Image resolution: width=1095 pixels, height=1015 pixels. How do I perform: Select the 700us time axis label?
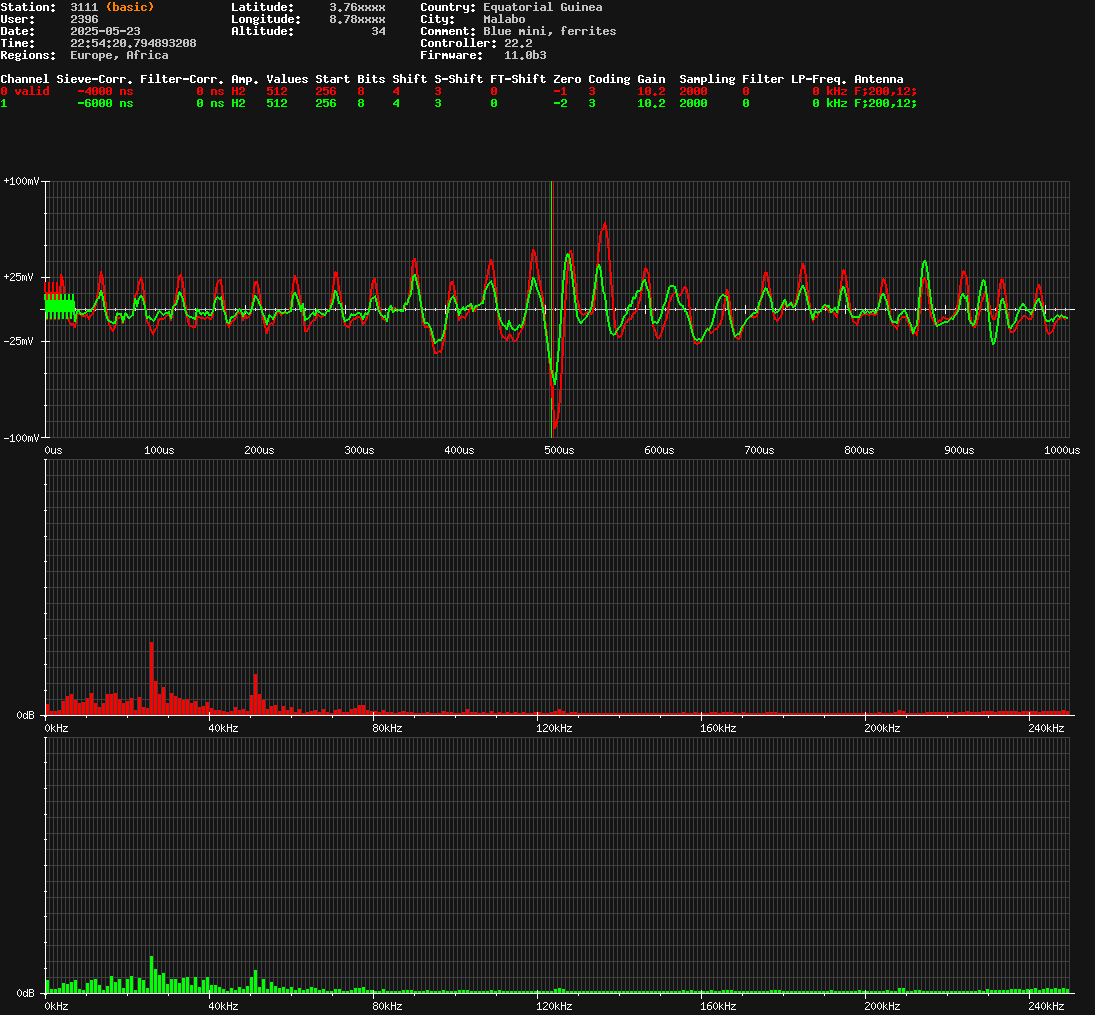click(x=759, y=450)
